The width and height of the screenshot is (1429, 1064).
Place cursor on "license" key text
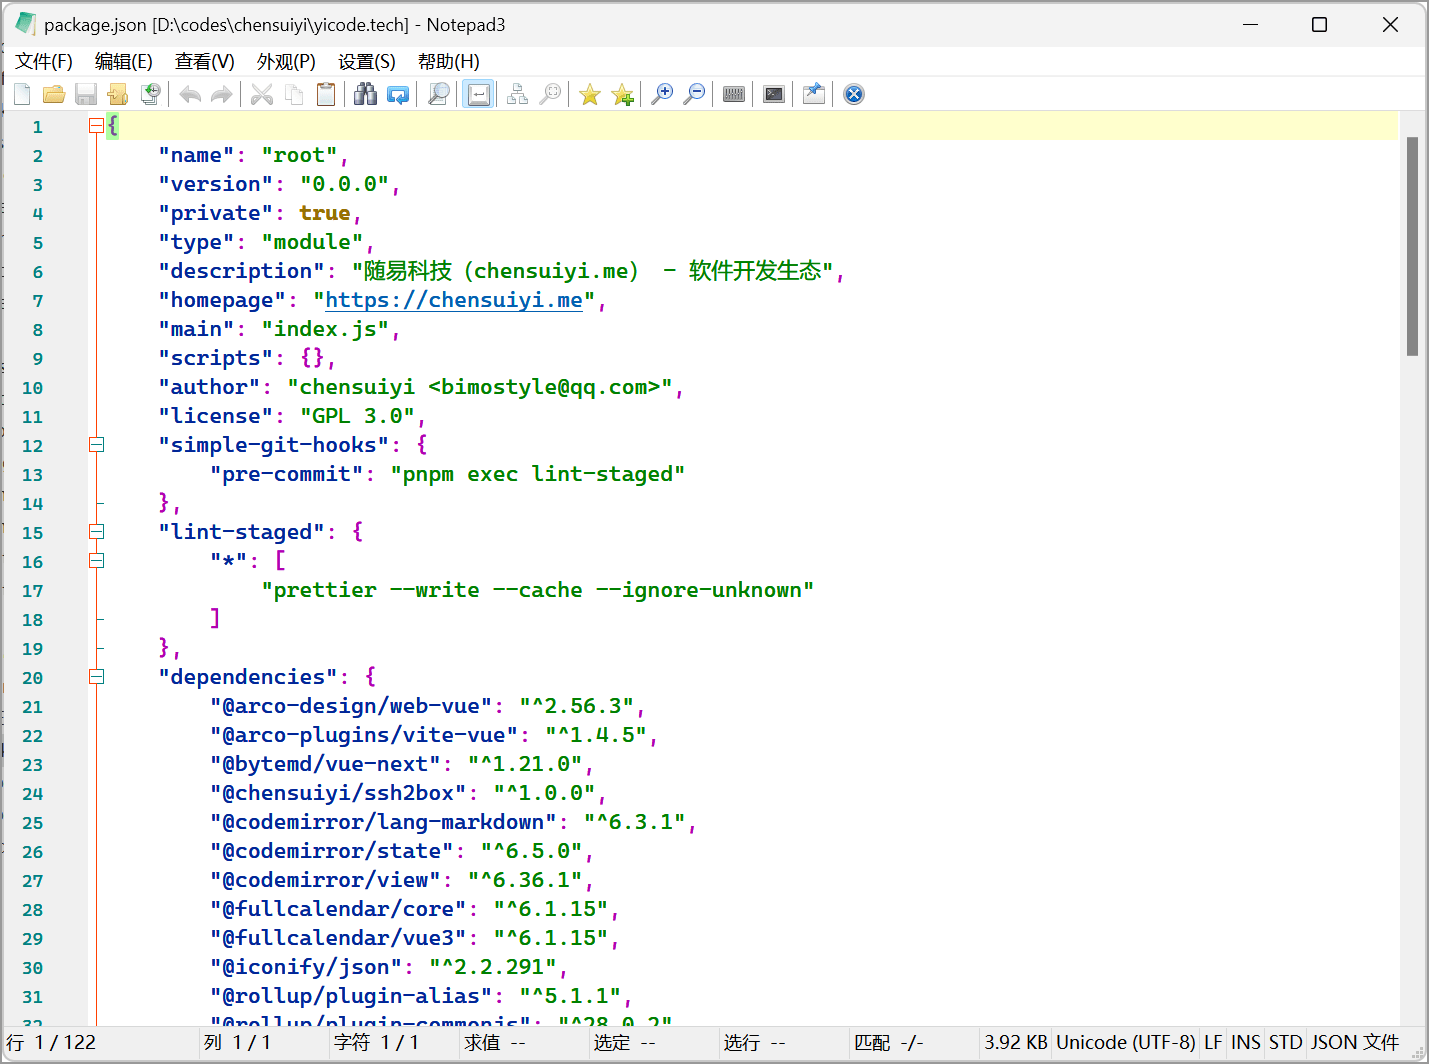[x=216, y=416]
